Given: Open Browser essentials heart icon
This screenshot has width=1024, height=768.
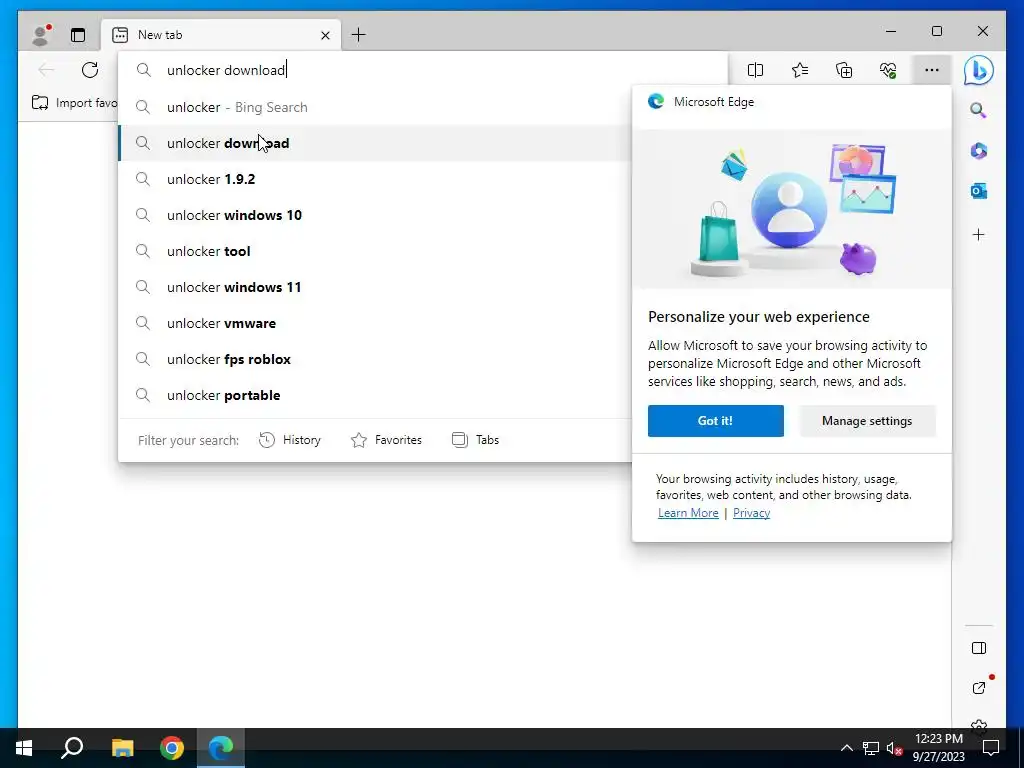Looking at the screenshot, I should pyautogui.click(x=888, y=70).
